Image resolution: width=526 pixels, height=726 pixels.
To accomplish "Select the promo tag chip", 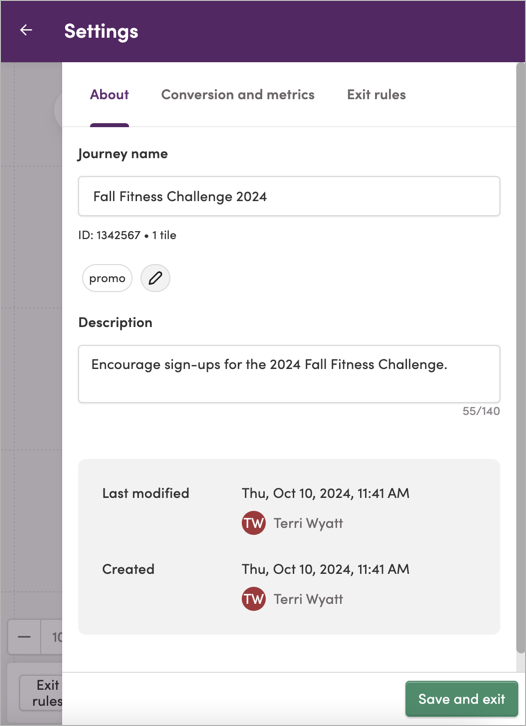I will point(107,278).
